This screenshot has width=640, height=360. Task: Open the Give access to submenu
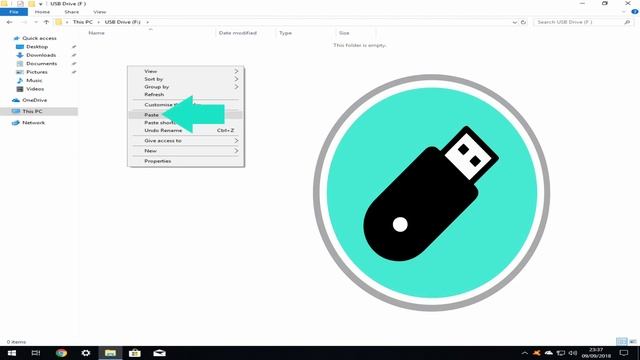(186, 140)
